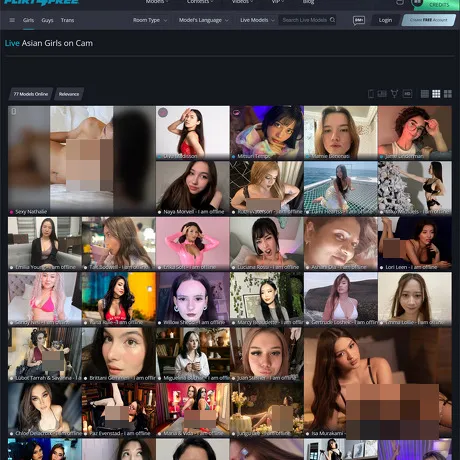Click Create FREE Account button
Viewport: 460px width, 460px height.
tap(428, 20)
